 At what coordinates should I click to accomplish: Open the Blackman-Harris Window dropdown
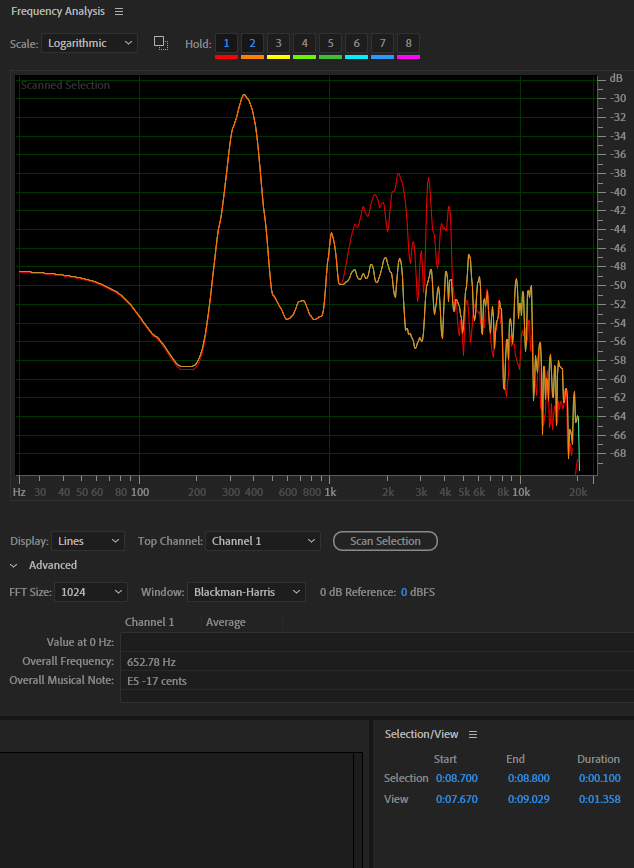[x=246, y=592]
